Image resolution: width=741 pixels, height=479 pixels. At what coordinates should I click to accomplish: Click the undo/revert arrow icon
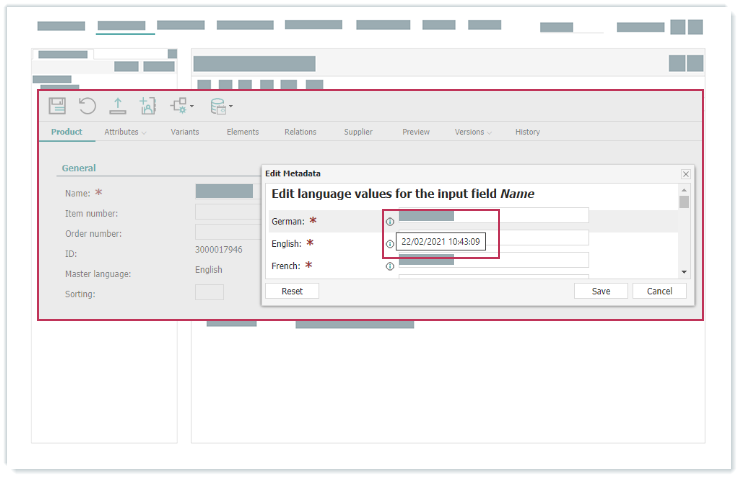87,106
